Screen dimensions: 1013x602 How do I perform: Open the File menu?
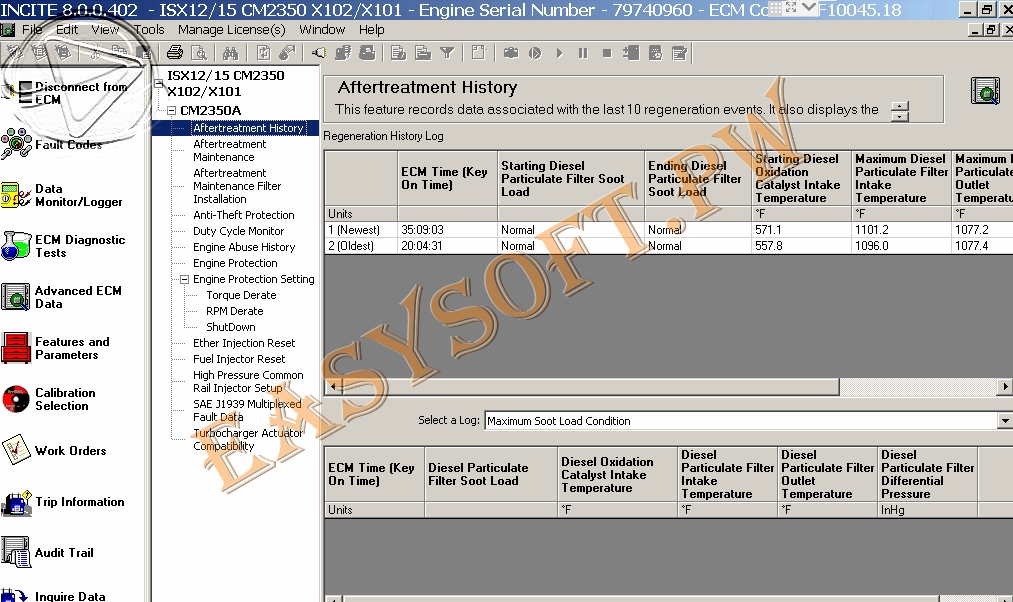pyautogui.click(x=32, y=30)
